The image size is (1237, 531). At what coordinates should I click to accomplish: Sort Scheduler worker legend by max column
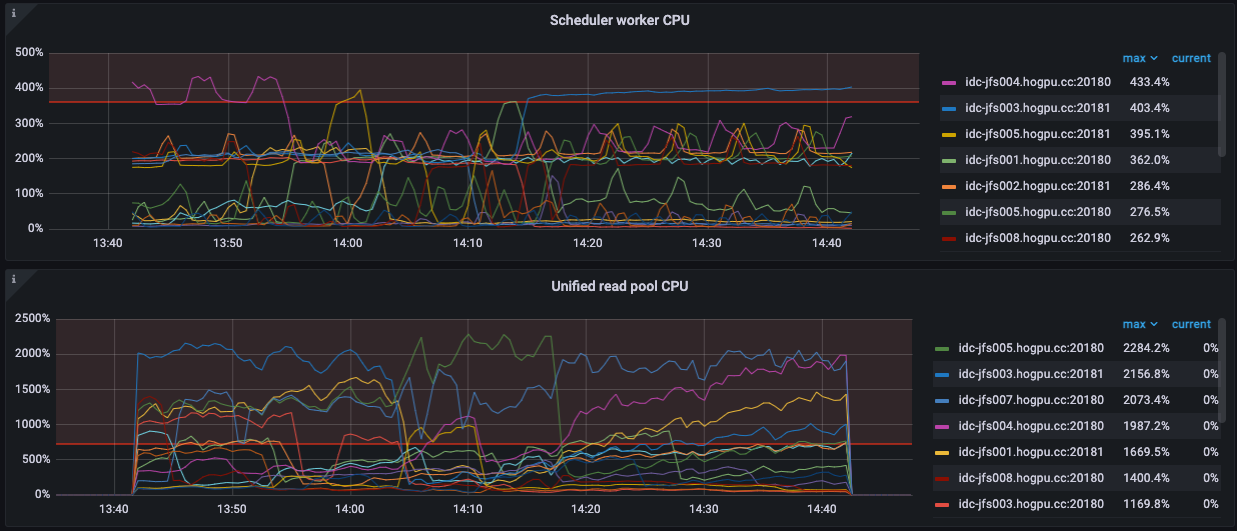1138,58
